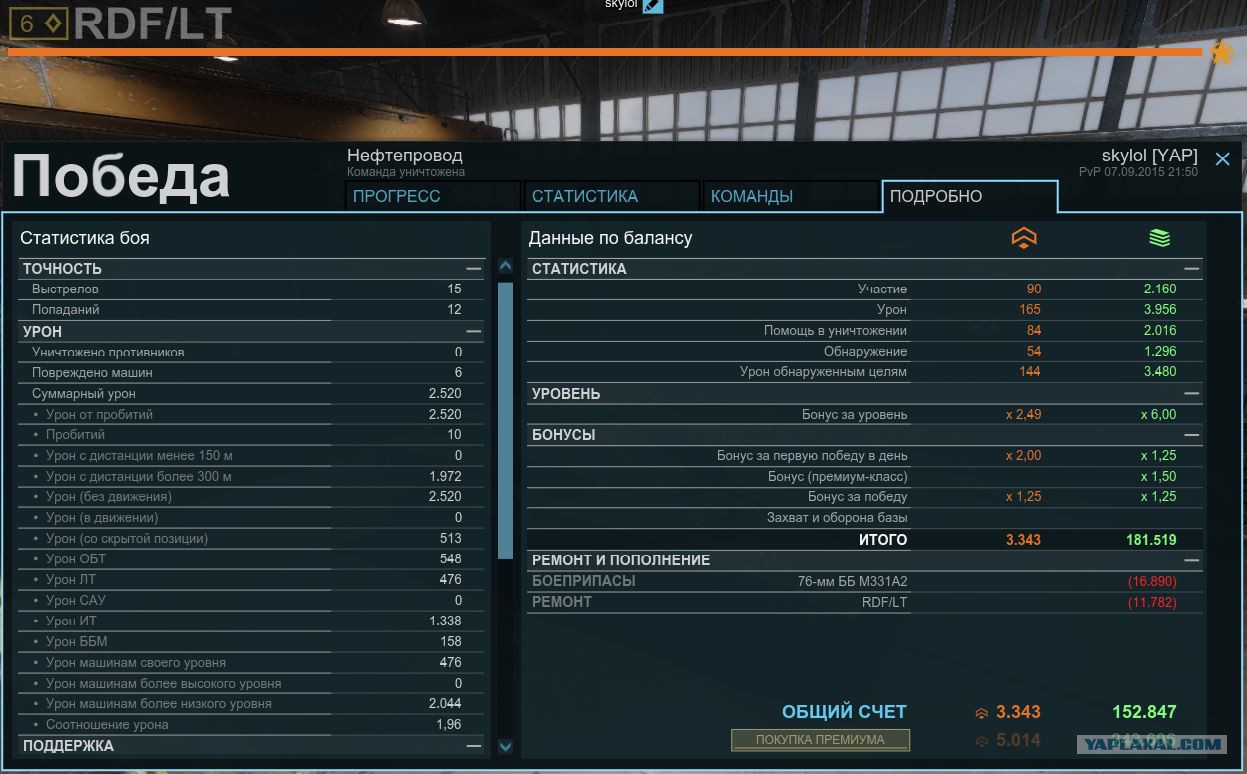Click the Повреждено машин row

tap(251, 372)
